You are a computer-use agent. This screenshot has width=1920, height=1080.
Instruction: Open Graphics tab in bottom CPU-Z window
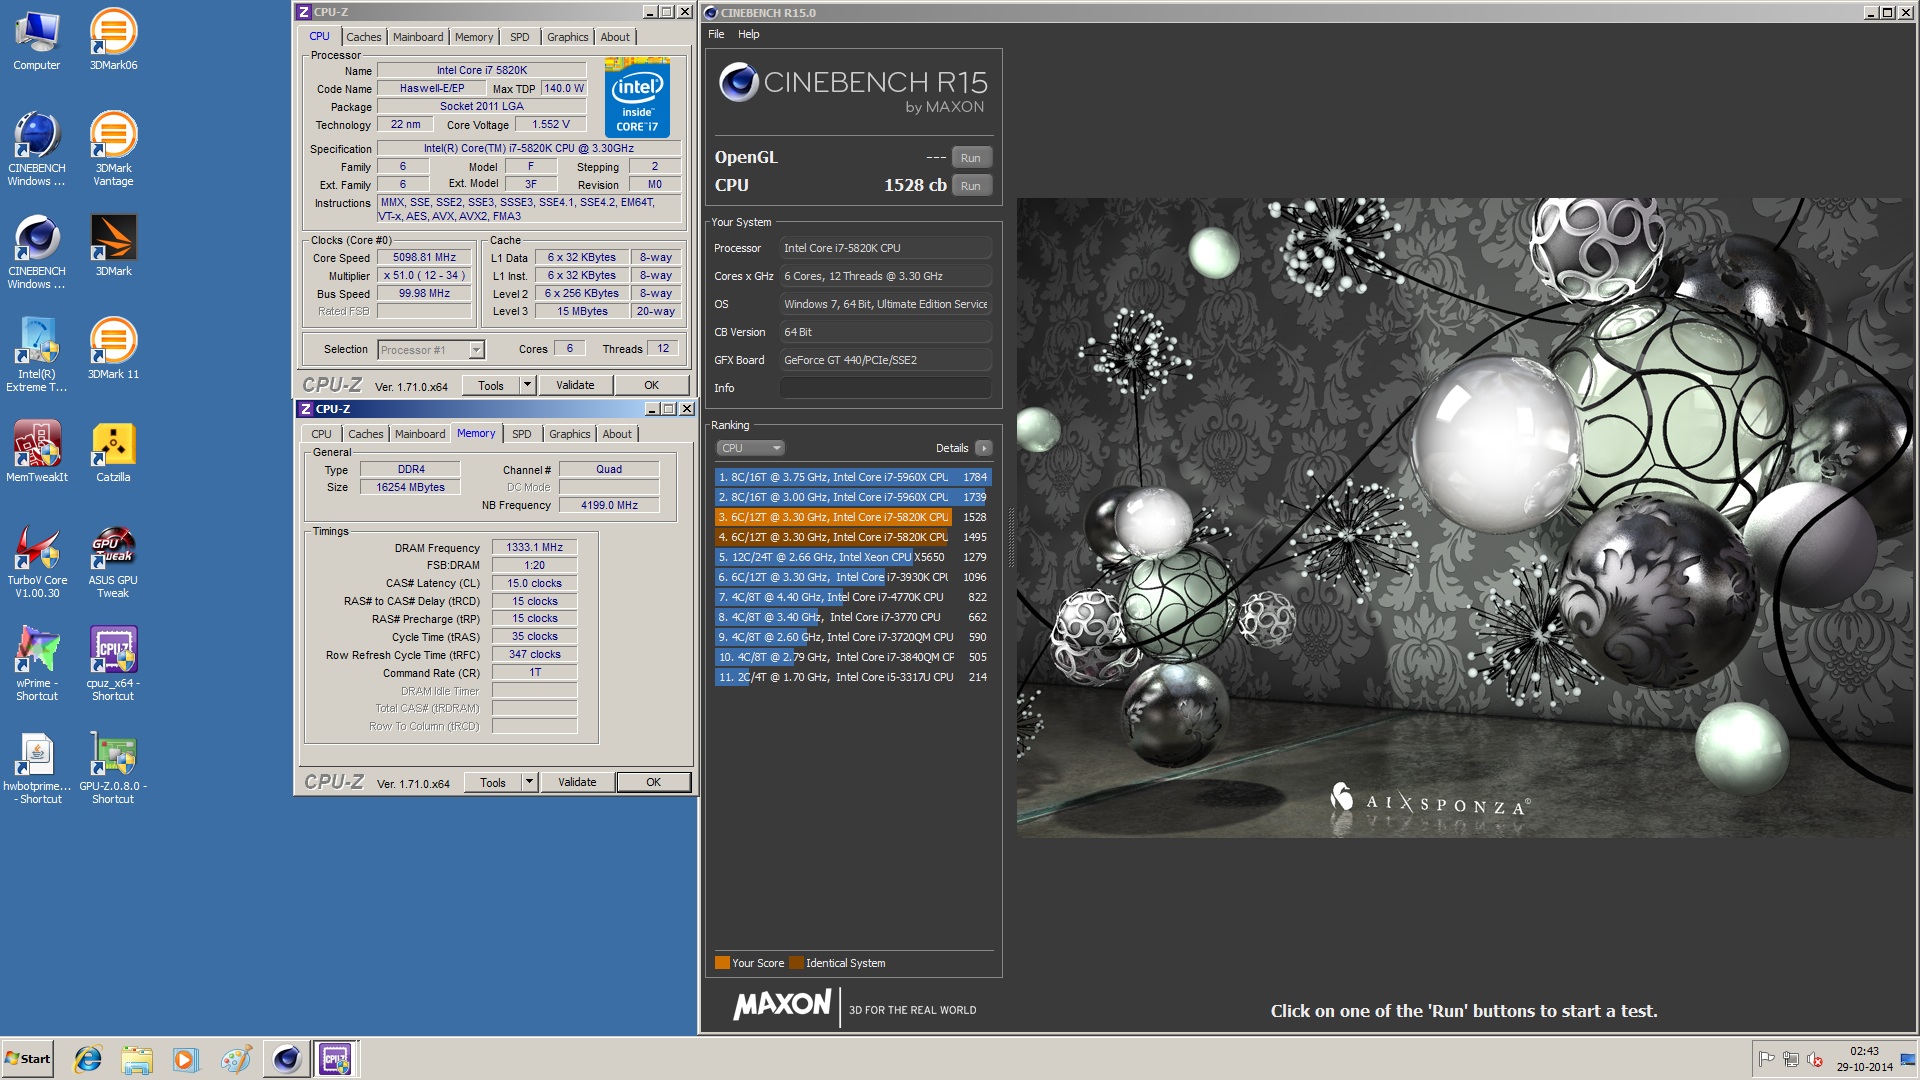(x=569, y=434)
